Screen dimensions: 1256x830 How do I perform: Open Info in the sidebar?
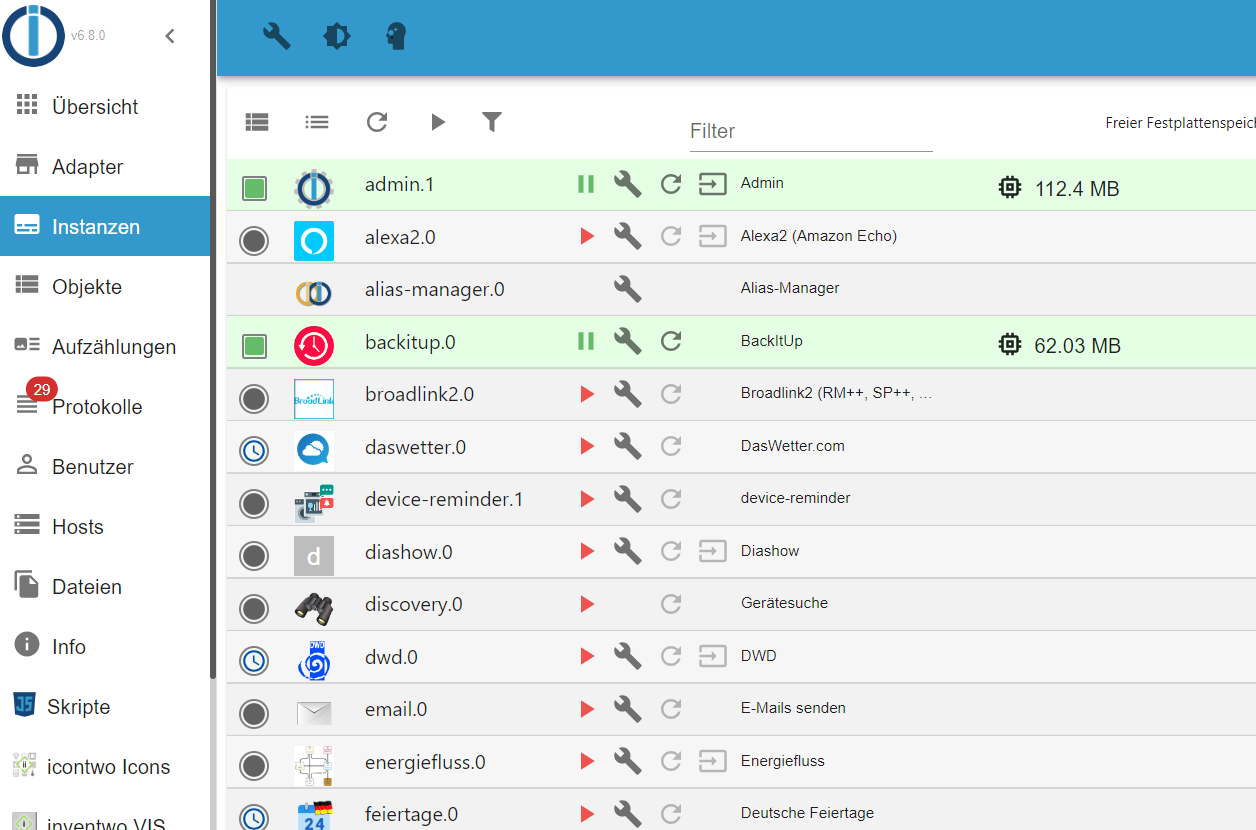105,647
